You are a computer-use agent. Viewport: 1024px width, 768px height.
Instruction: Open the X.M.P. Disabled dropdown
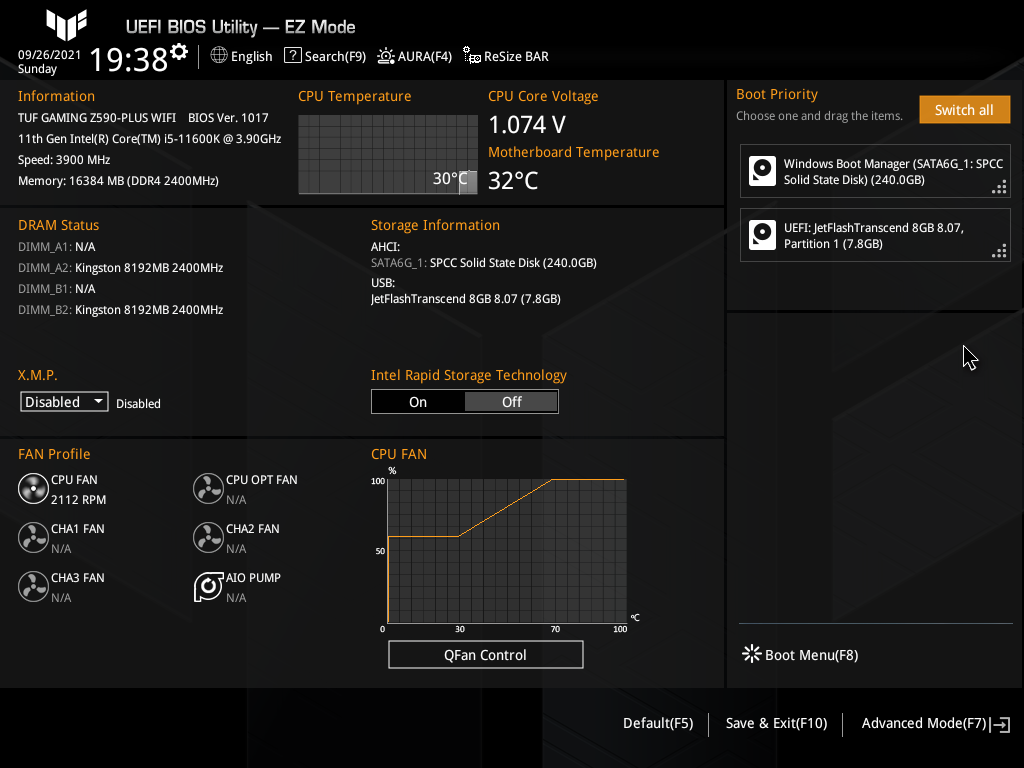pyautogui.click(x=63, y=401)
